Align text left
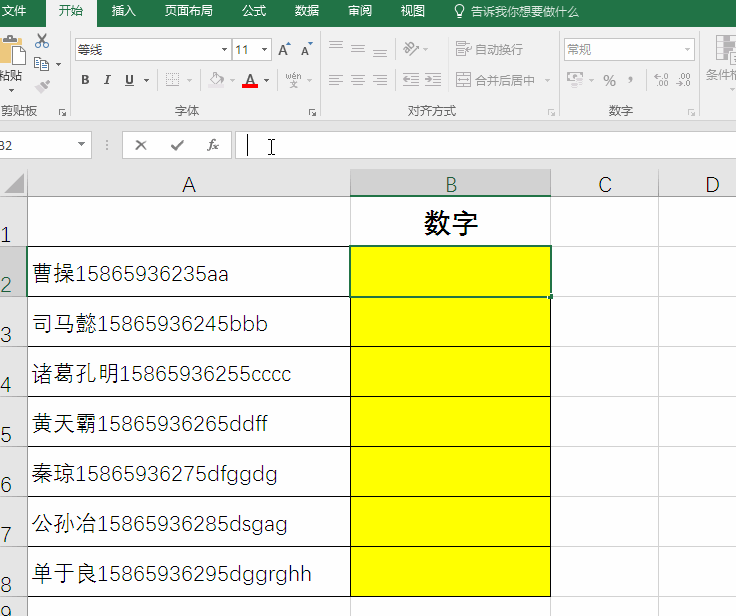The width and height of the screenshot is (736, 616). coord(336,80)
